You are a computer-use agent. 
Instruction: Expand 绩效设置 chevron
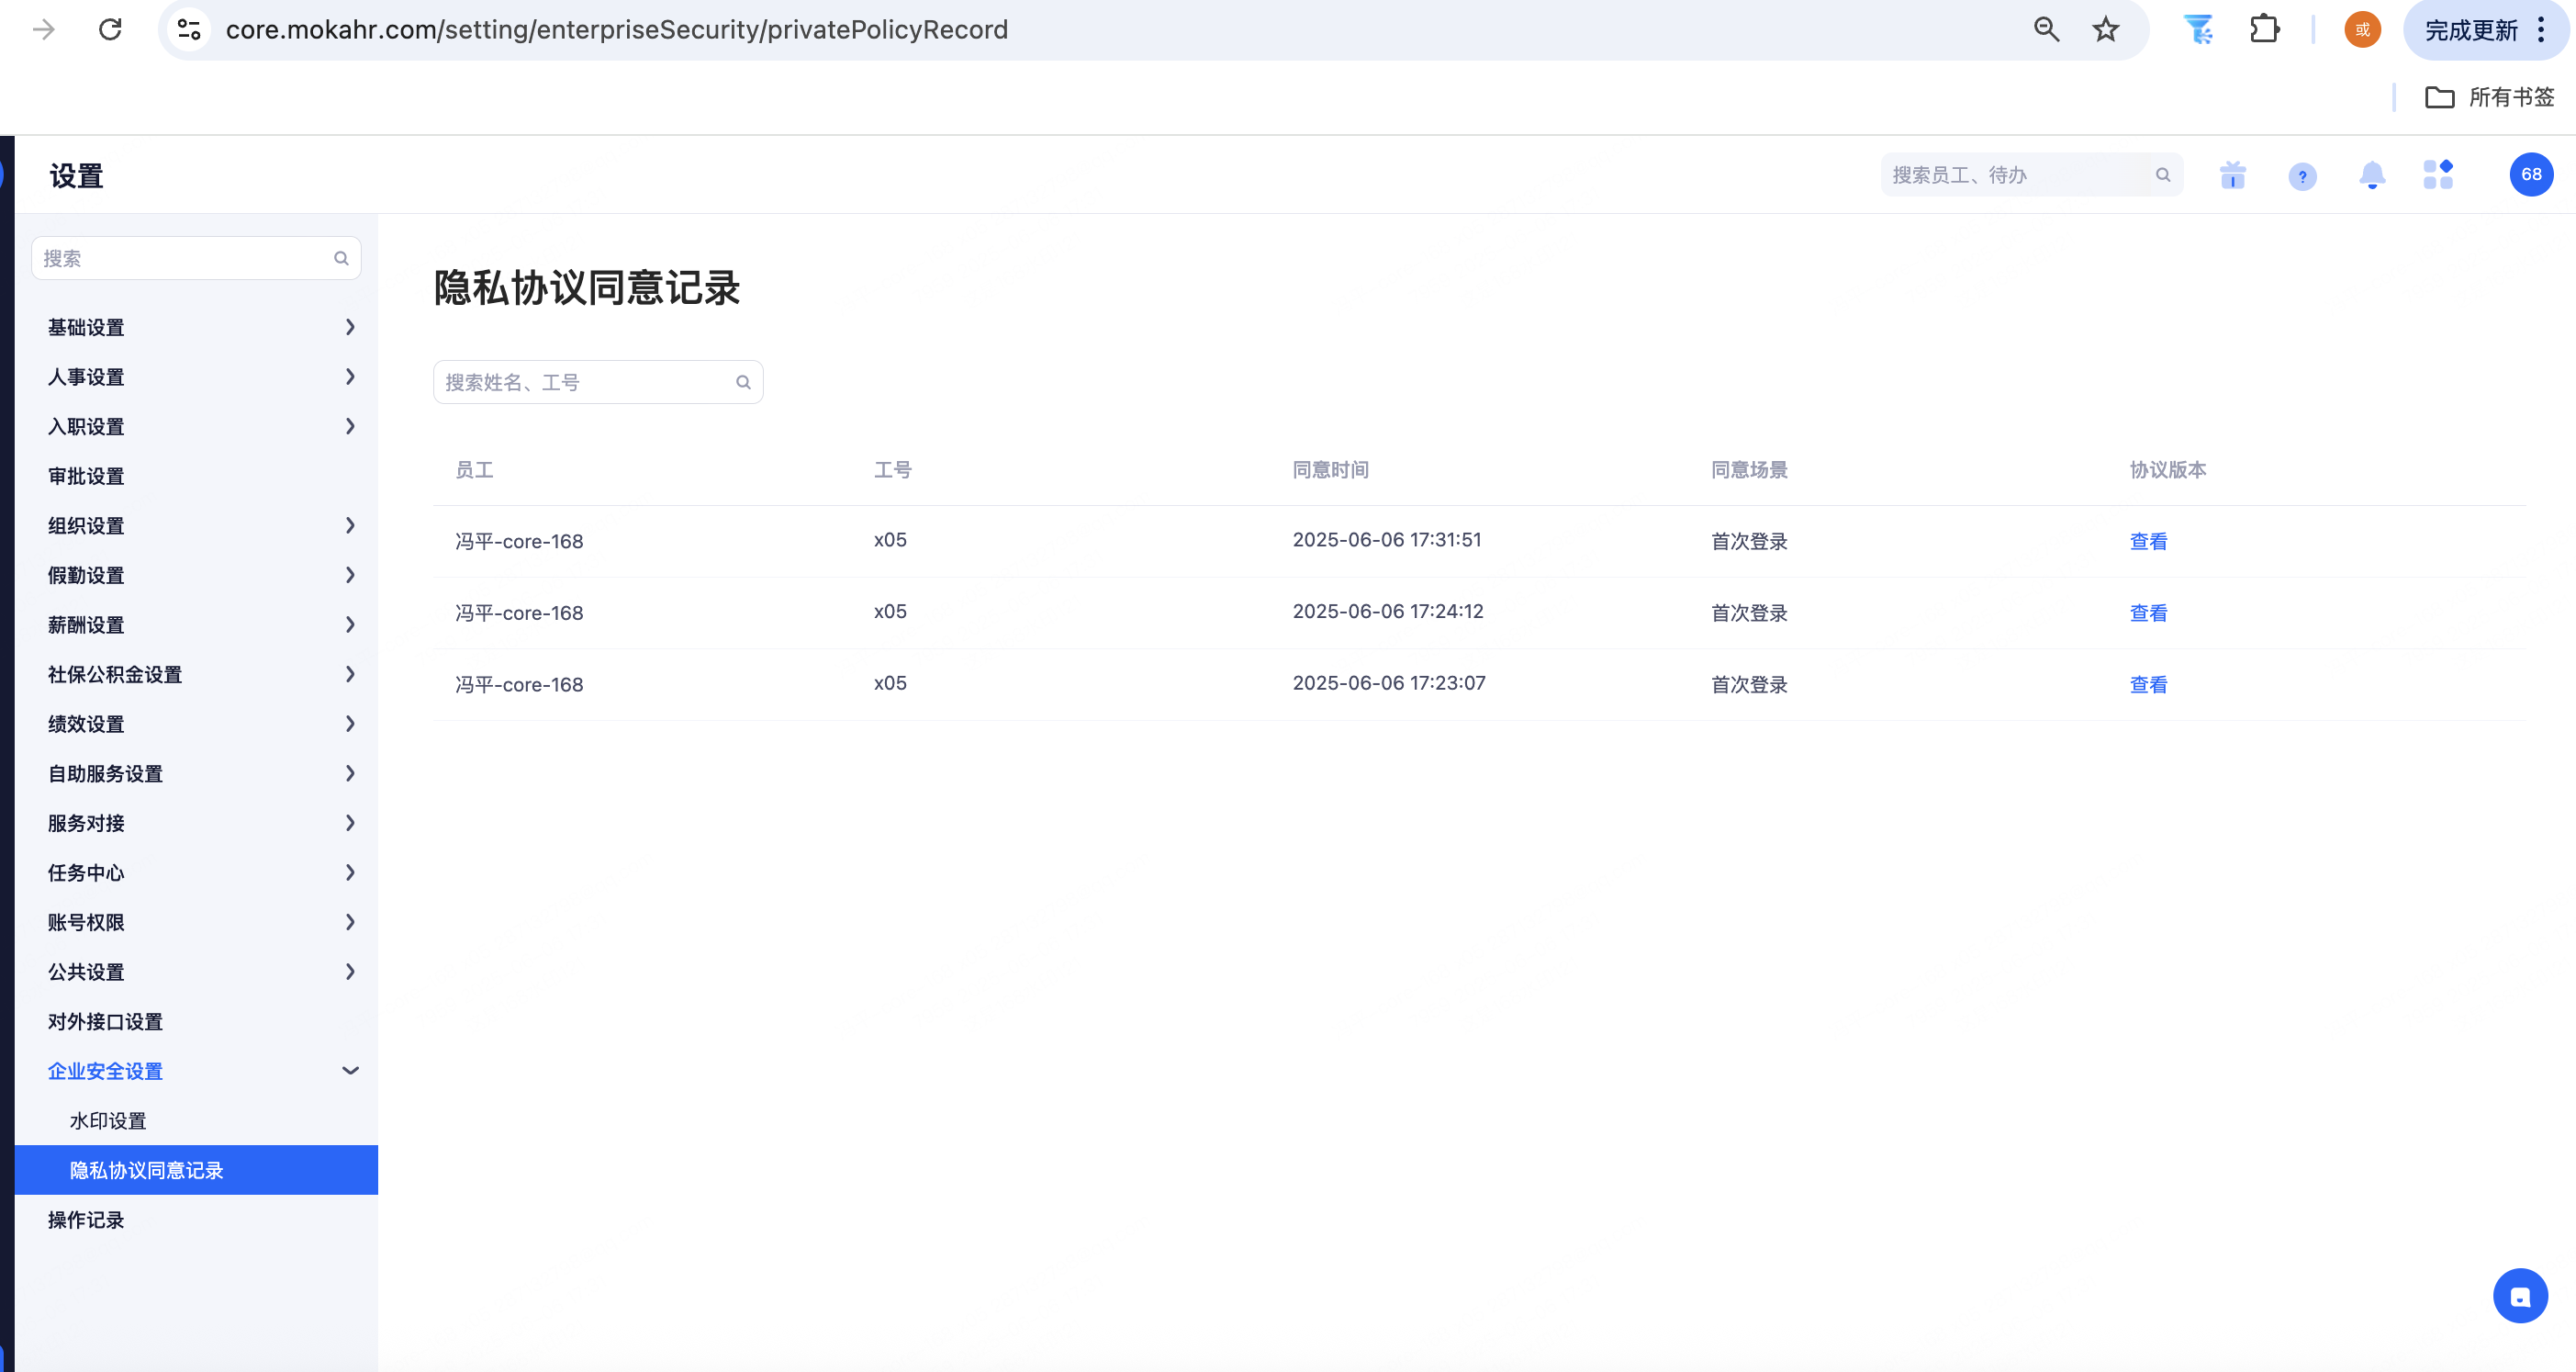350,723
